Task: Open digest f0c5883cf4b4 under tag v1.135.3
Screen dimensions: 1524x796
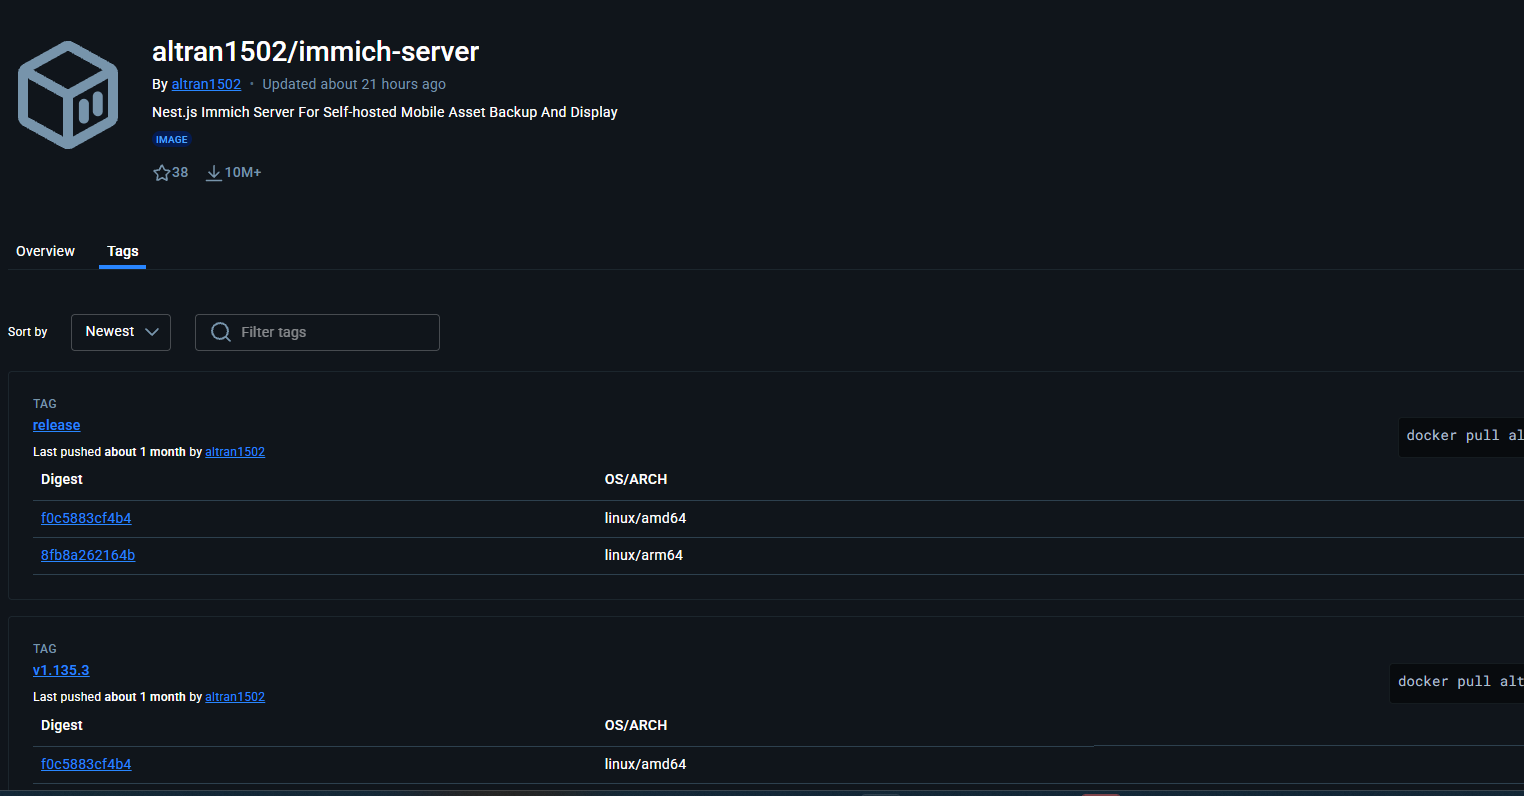Action: (x=86, y=764)
